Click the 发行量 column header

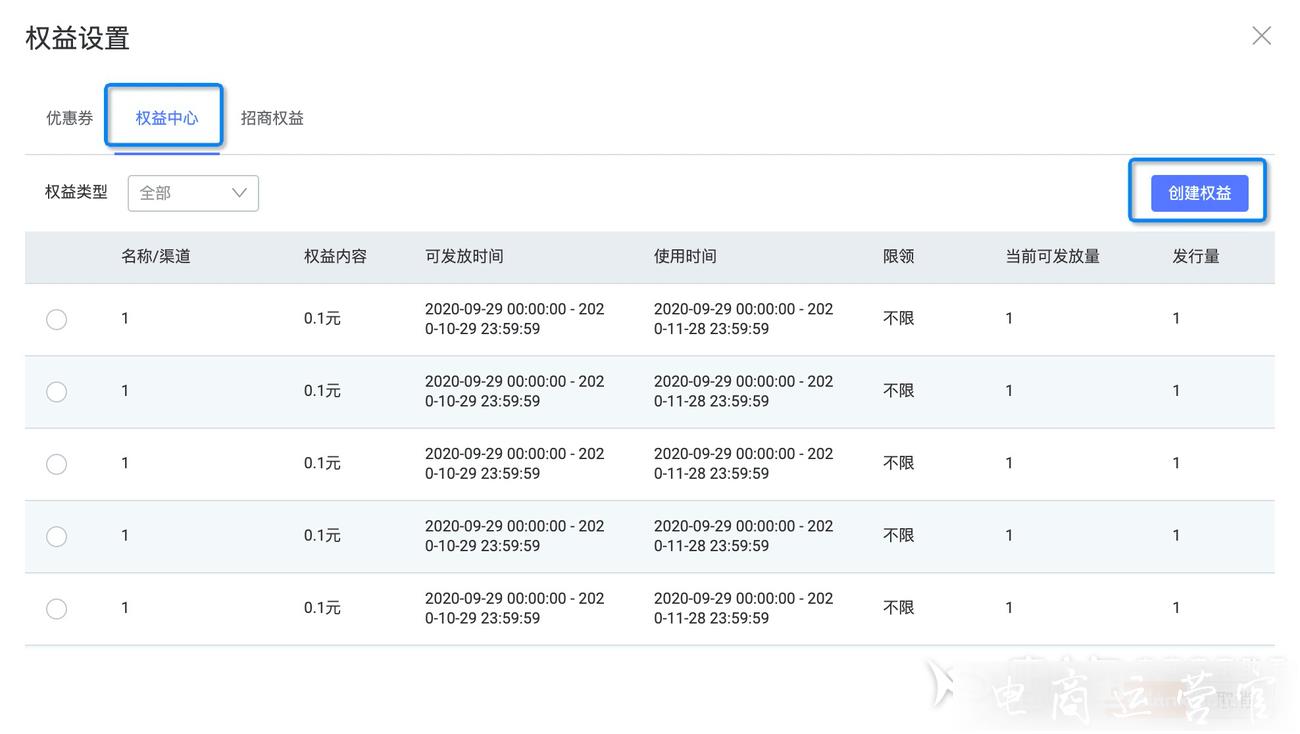[x=1196, y=257]
